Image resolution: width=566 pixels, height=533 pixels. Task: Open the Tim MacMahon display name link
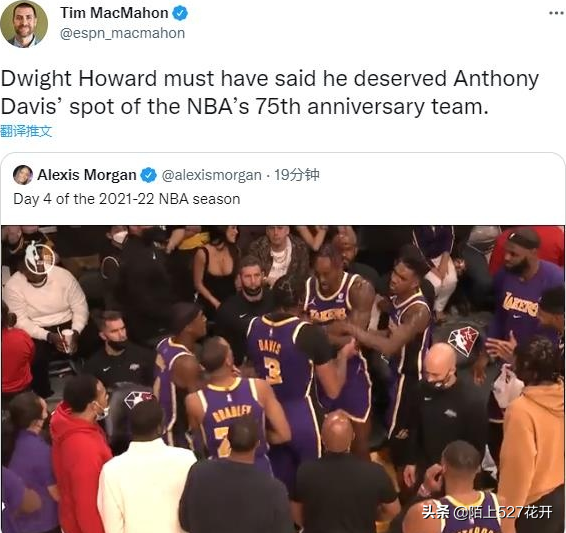pos(114,13)
